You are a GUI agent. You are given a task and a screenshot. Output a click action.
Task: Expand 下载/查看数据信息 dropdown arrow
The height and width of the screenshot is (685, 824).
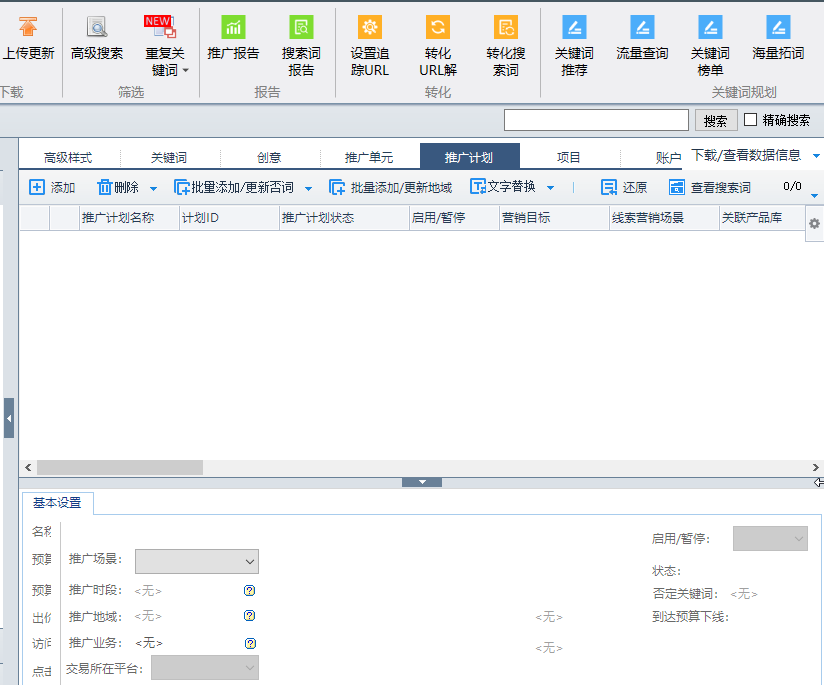[x=816, y=156]
